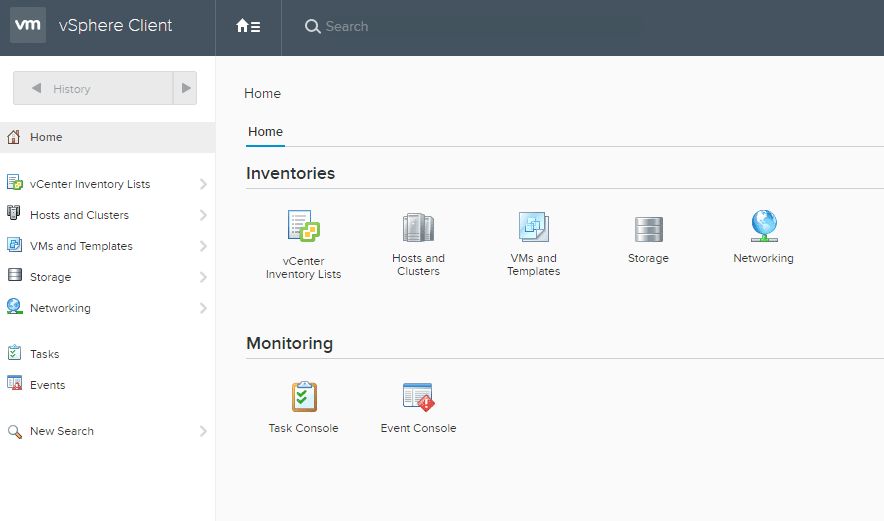Open New Search from sidebar
The width and height of the screenshot is (884, 521).
62,431
